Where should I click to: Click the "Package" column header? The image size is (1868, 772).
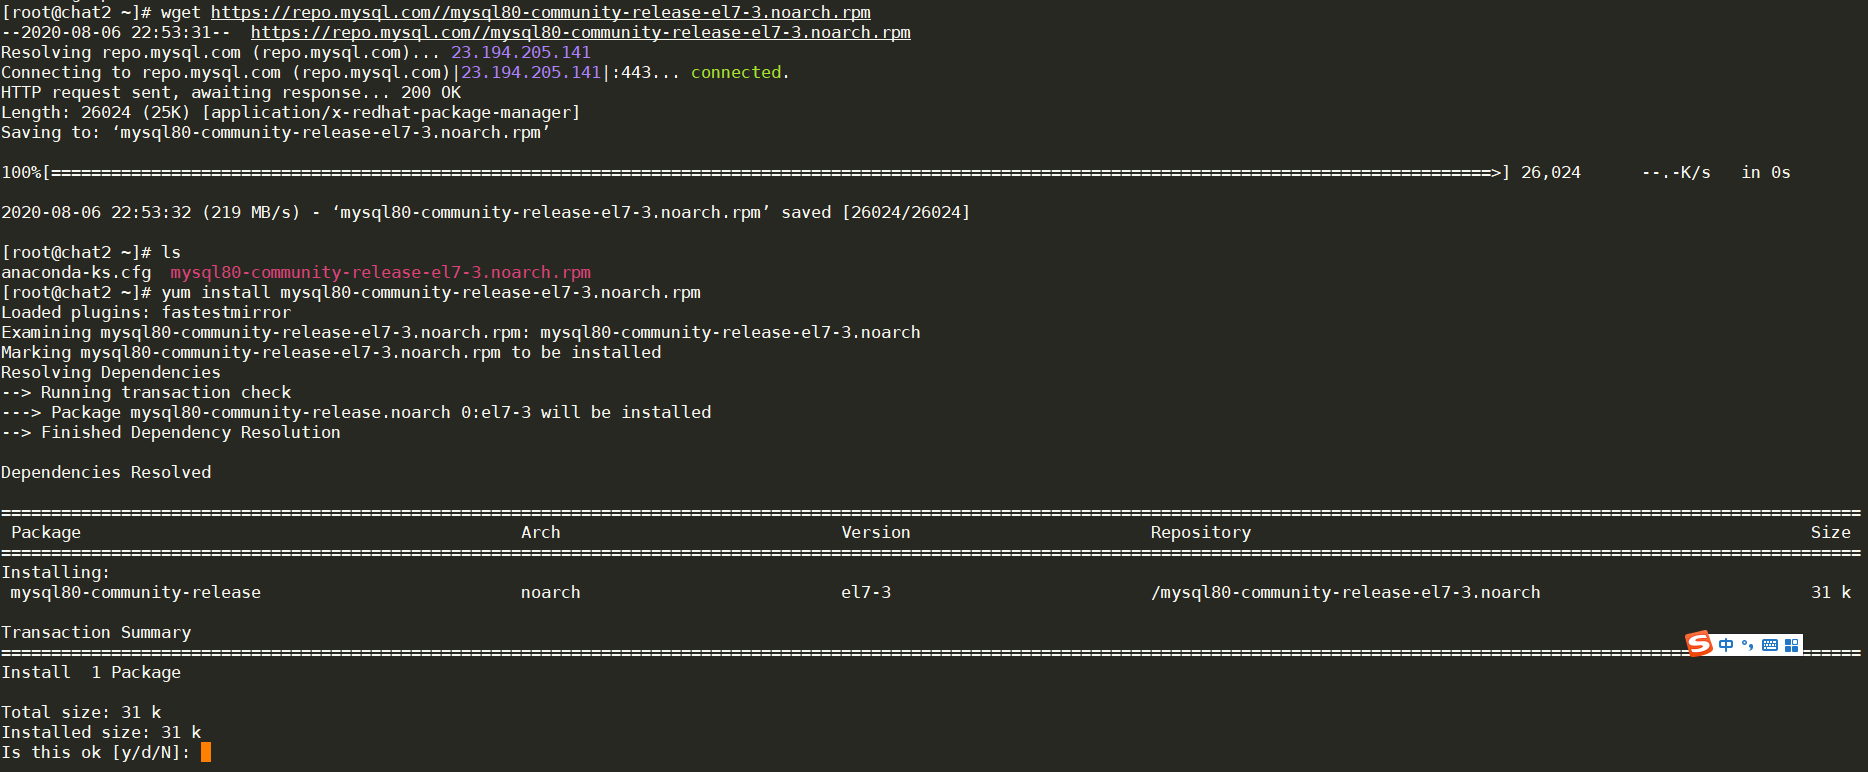pos(46,532)
